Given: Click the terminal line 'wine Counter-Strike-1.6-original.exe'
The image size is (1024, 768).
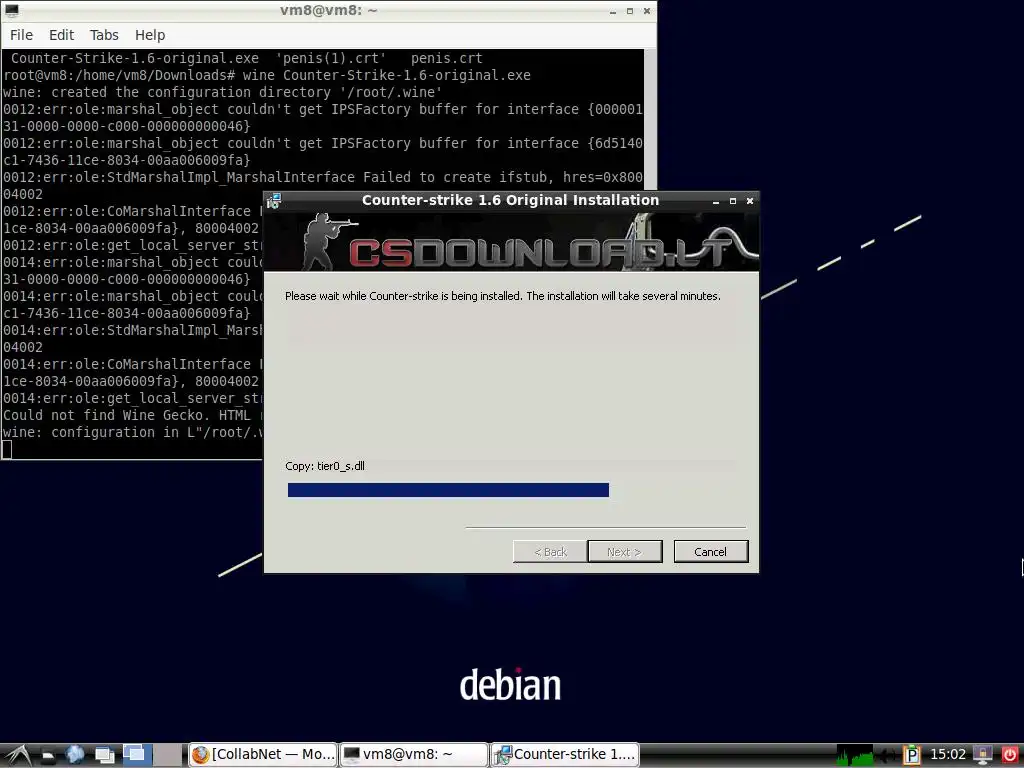Looking at the screenshot, I should pos(387,75).
